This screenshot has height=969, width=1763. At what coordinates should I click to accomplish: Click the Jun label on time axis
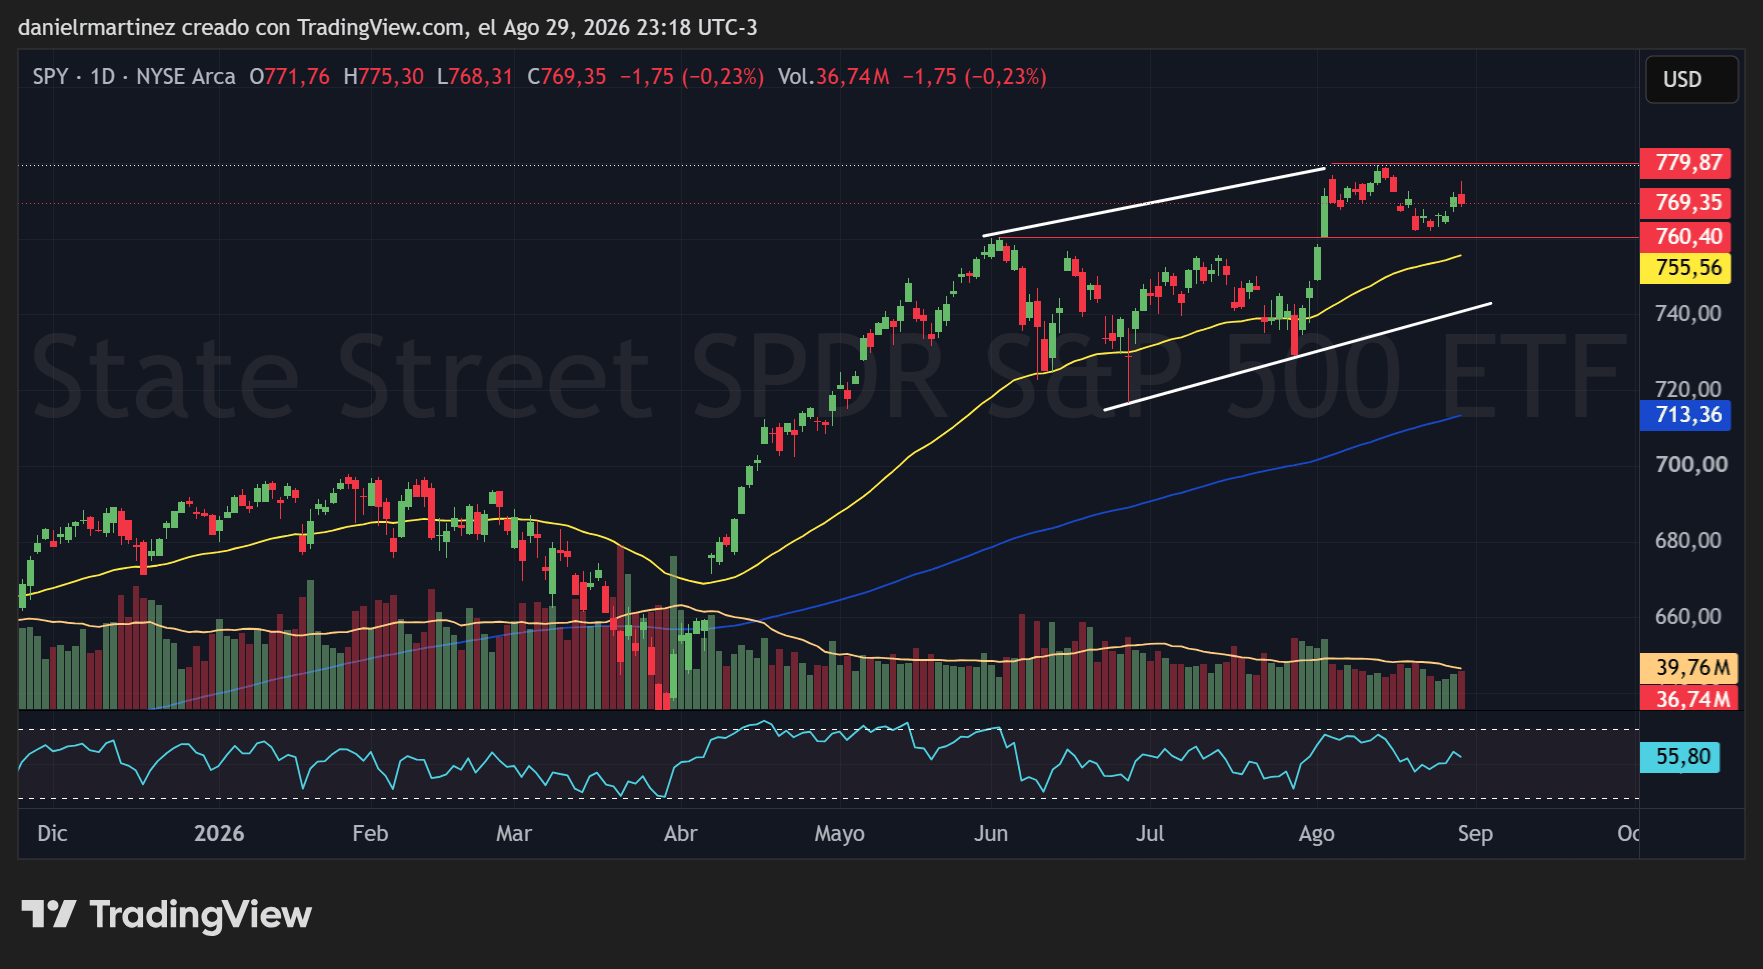pos(991,834)
